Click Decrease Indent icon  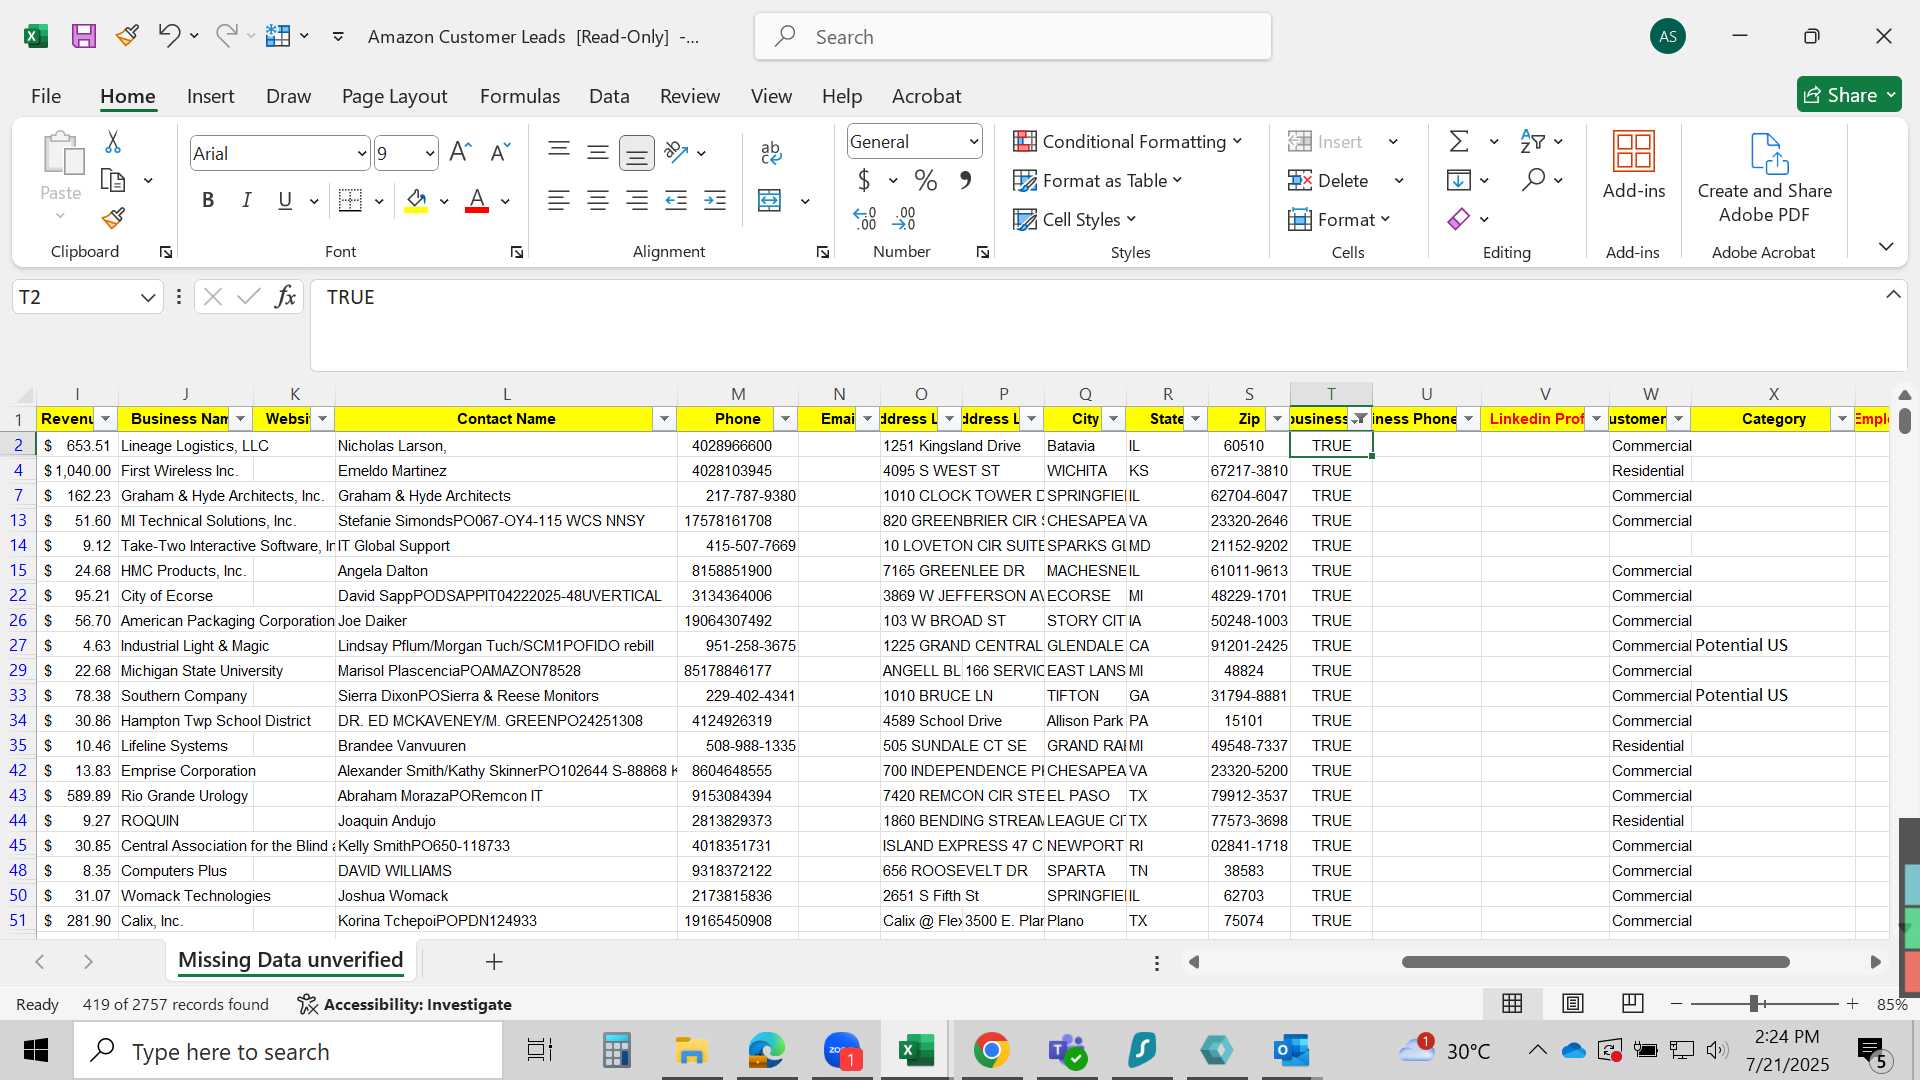pyautogui.click(x=676, y=201)
